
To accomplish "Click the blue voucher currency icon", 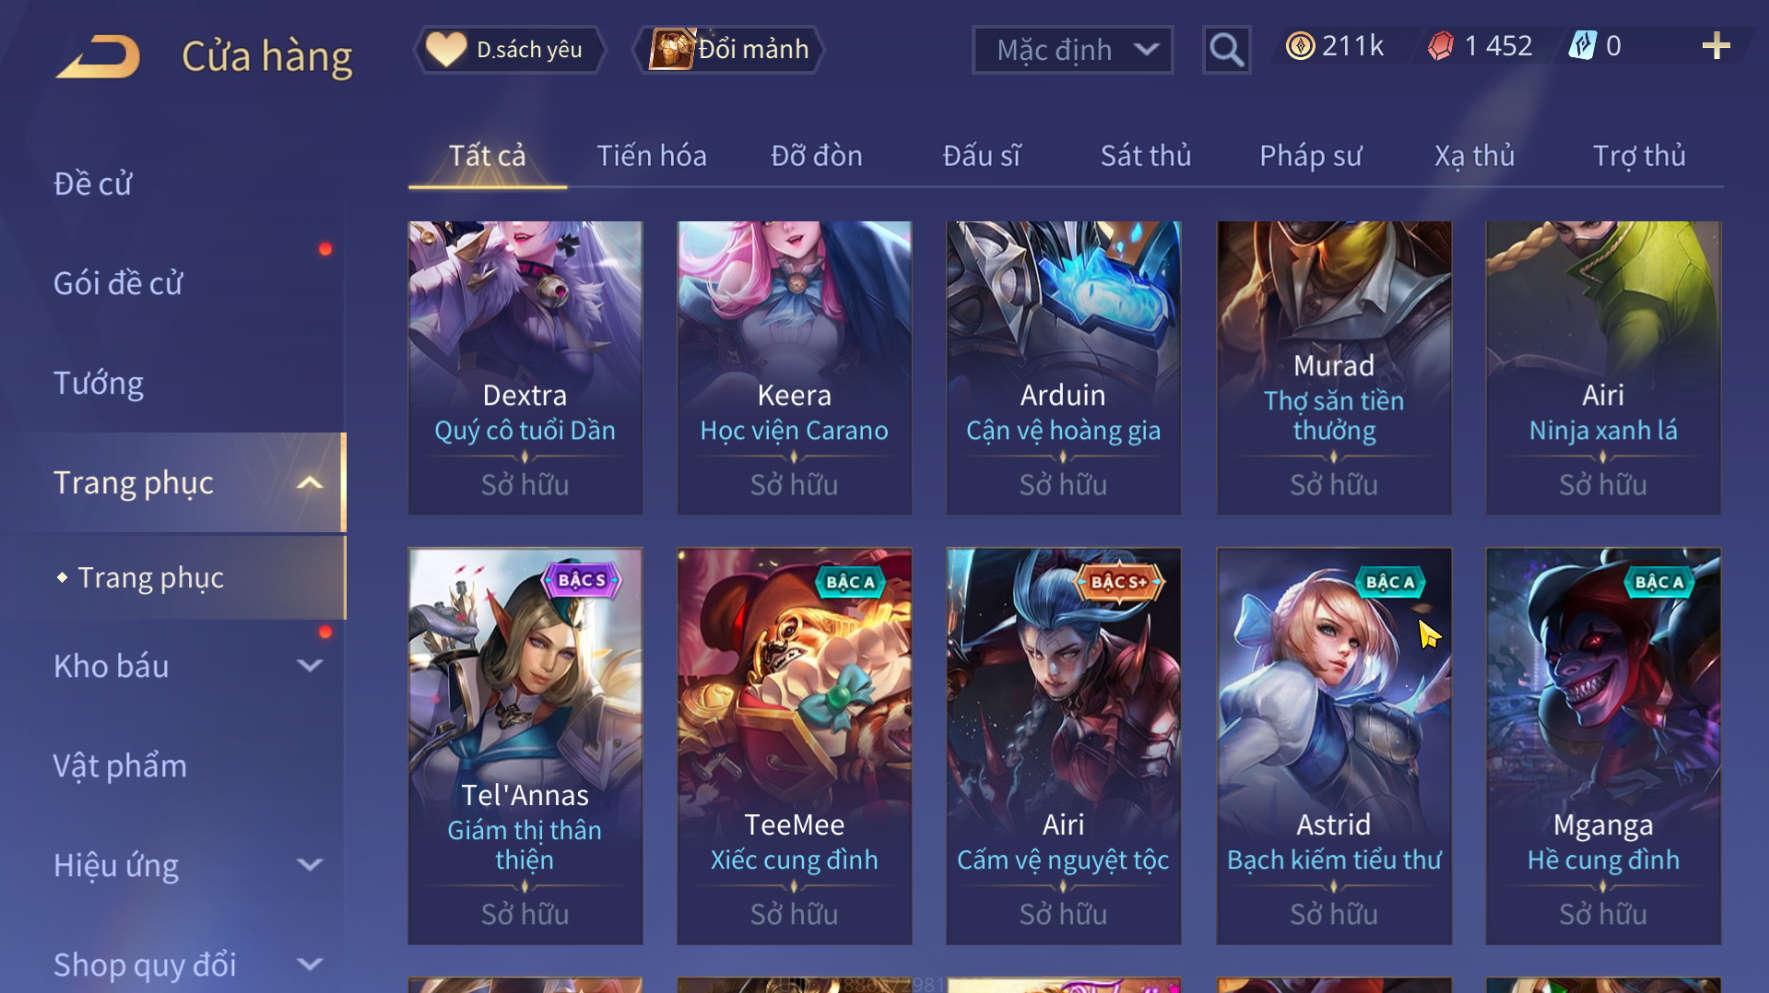I will click(1582, 46).
